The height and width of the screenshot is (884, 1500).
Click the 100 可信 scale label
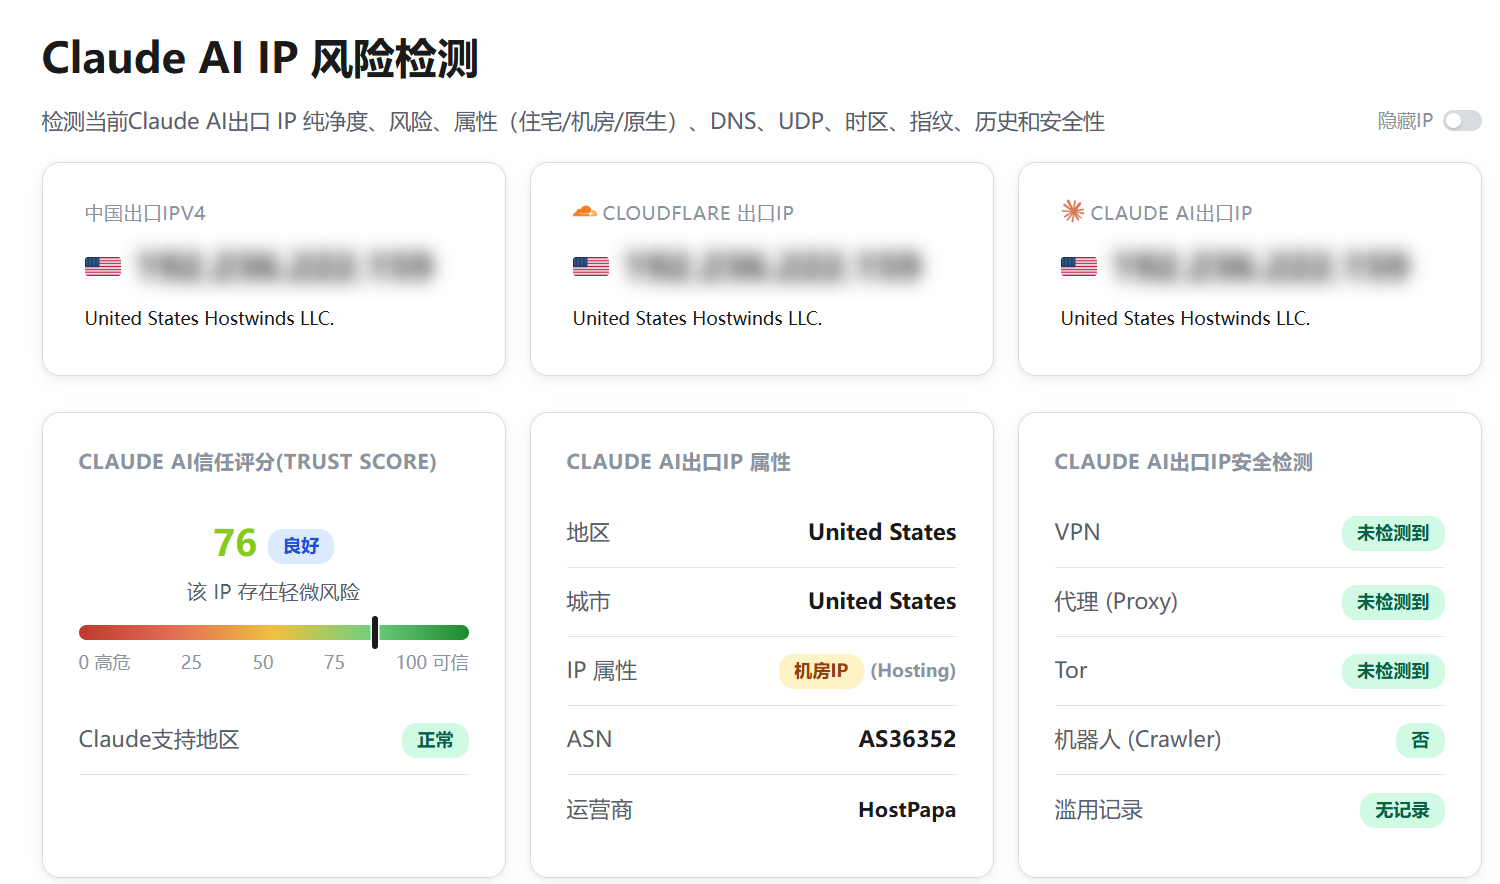click(432, 662)
